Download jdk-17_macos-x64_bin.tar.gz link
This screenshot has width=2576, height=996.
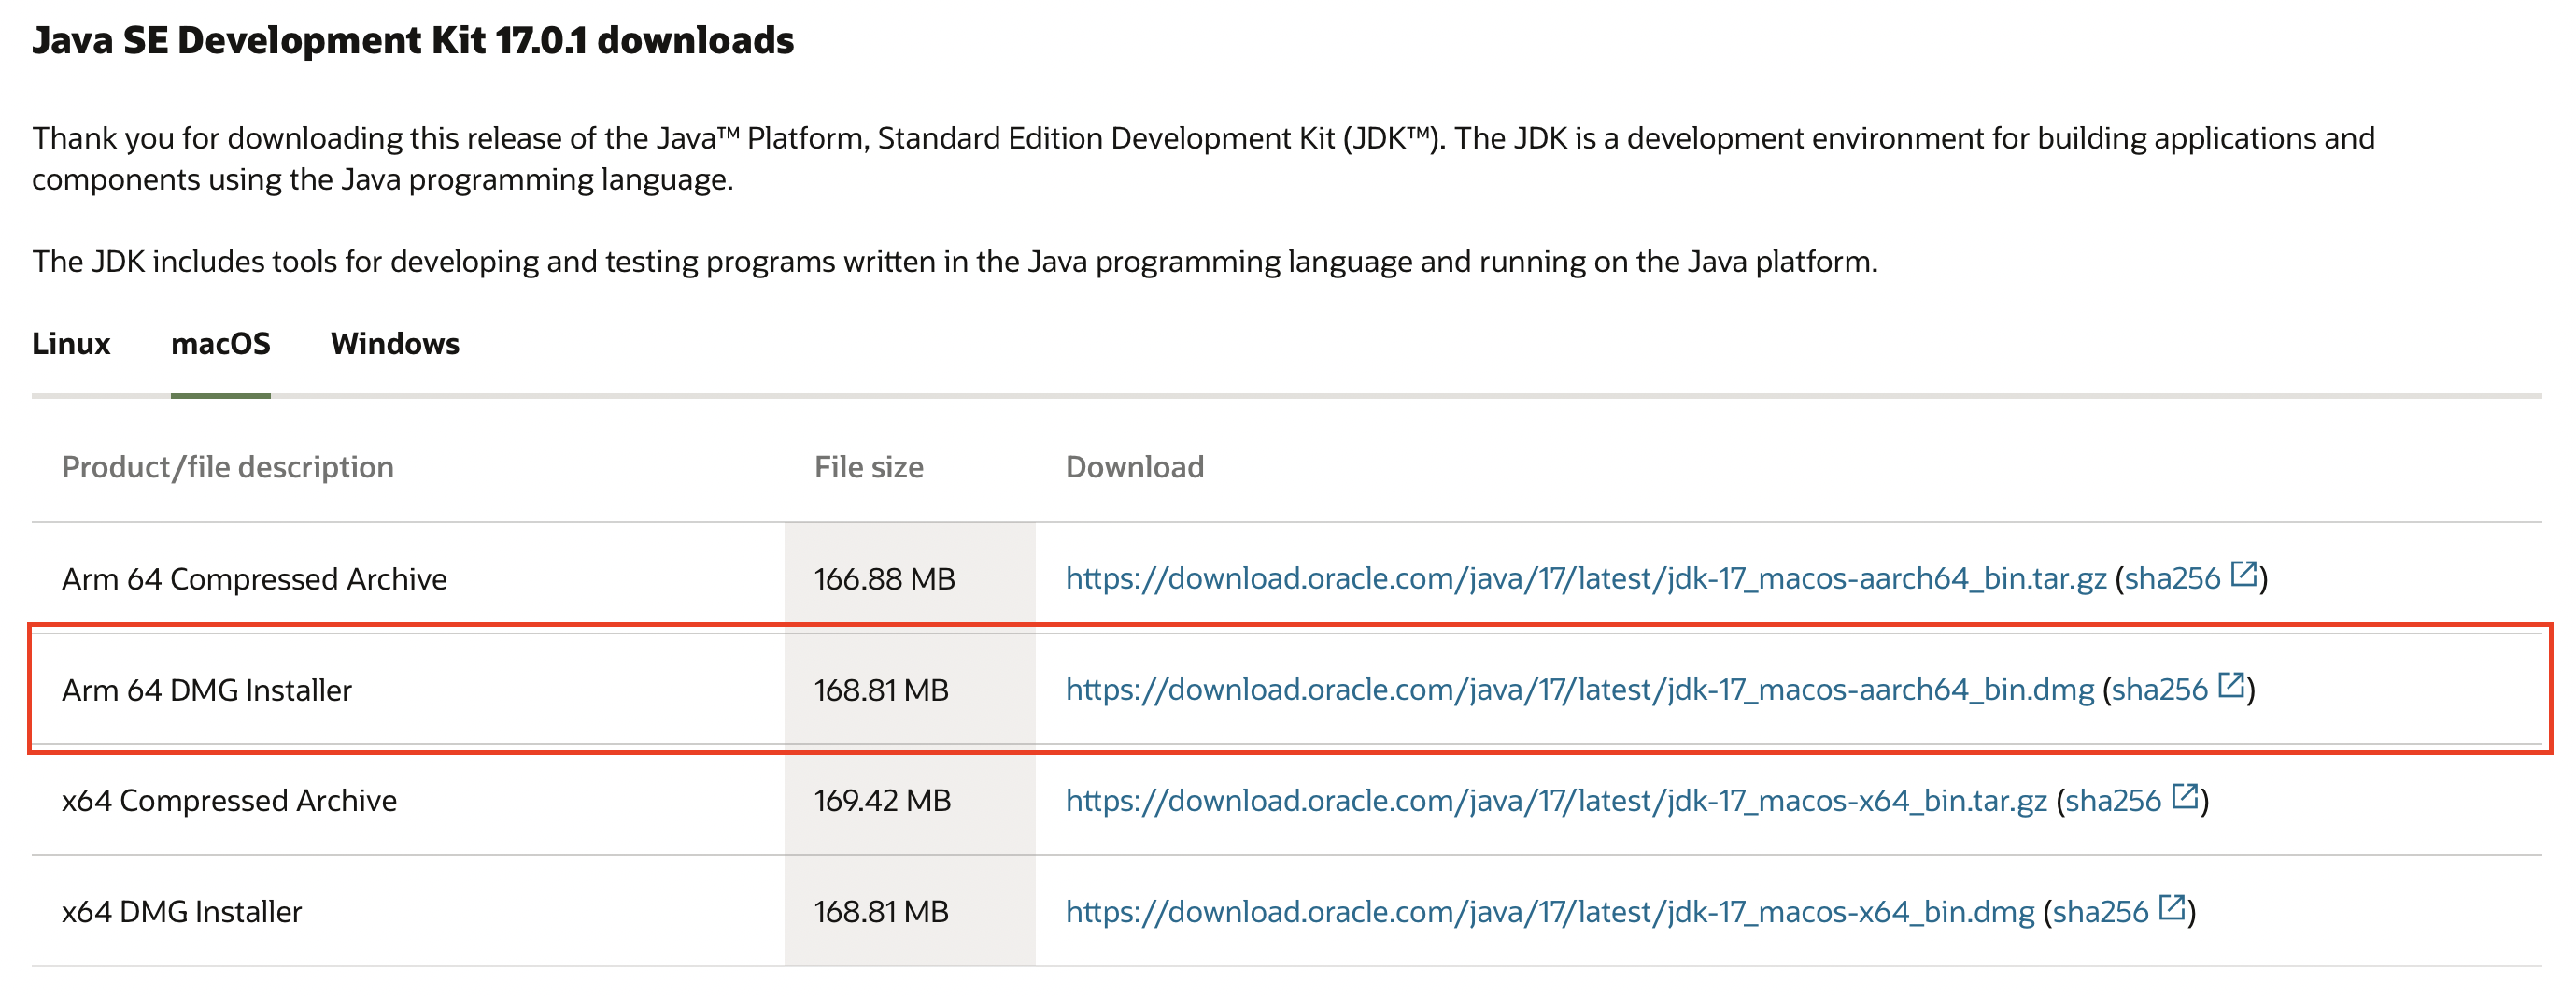point(1557,800)
